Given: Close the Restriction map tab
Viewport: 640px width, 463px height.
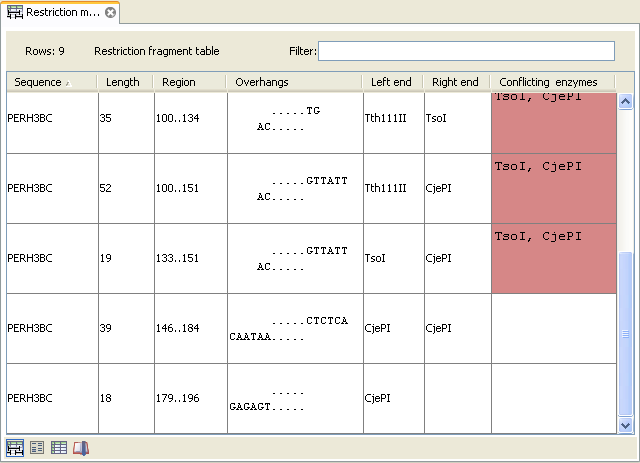Looking at the screenshot, I should click(110, 13).
